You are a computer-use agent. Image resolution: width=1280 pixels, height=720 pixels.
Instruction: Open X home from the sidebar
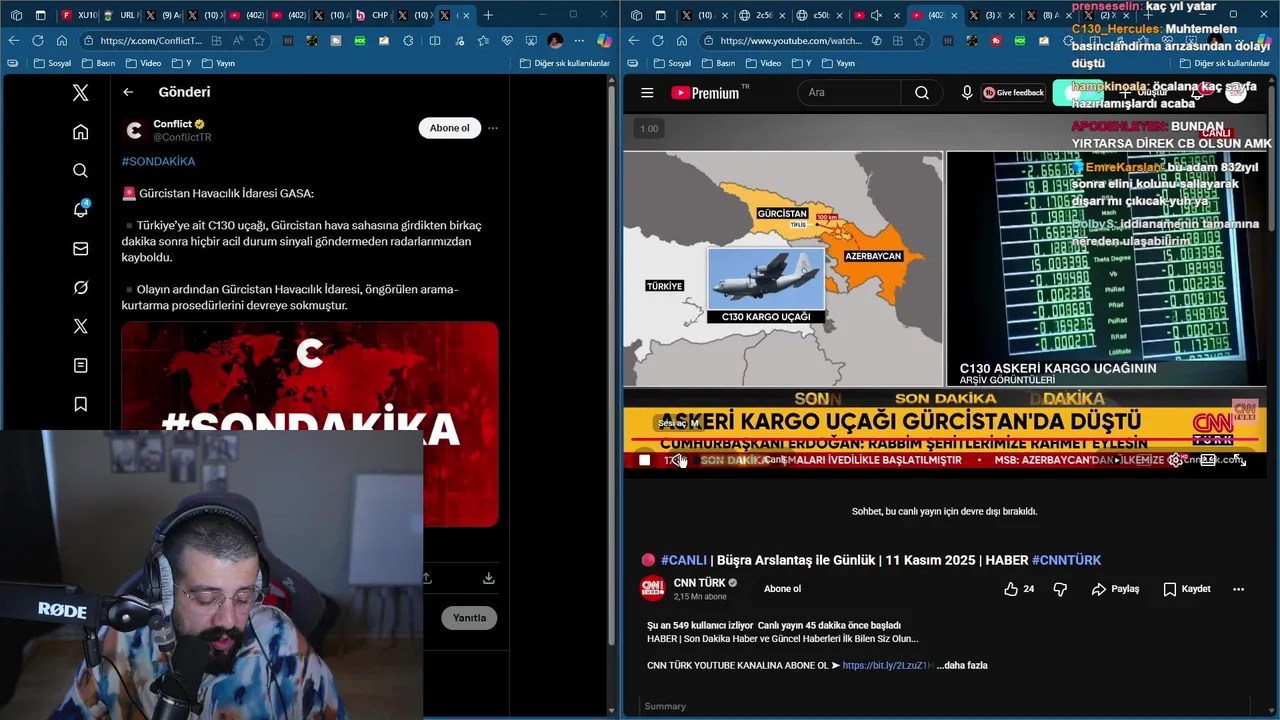tap(81, 132)
